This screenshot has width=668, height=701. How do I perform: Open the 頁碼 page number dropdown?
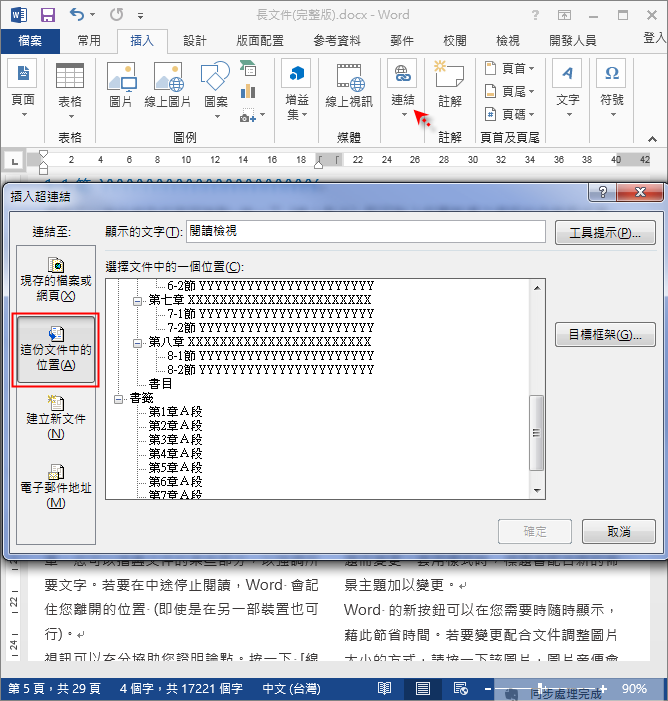(x=509, y=114)
